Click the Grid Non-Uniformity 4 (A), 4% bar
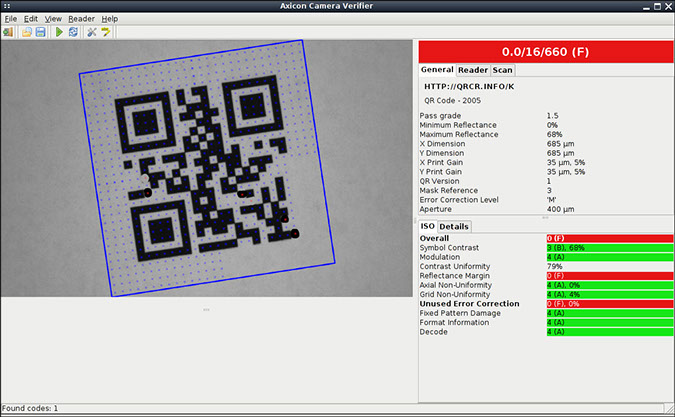The image size is (675, 417). click(610, 295)
